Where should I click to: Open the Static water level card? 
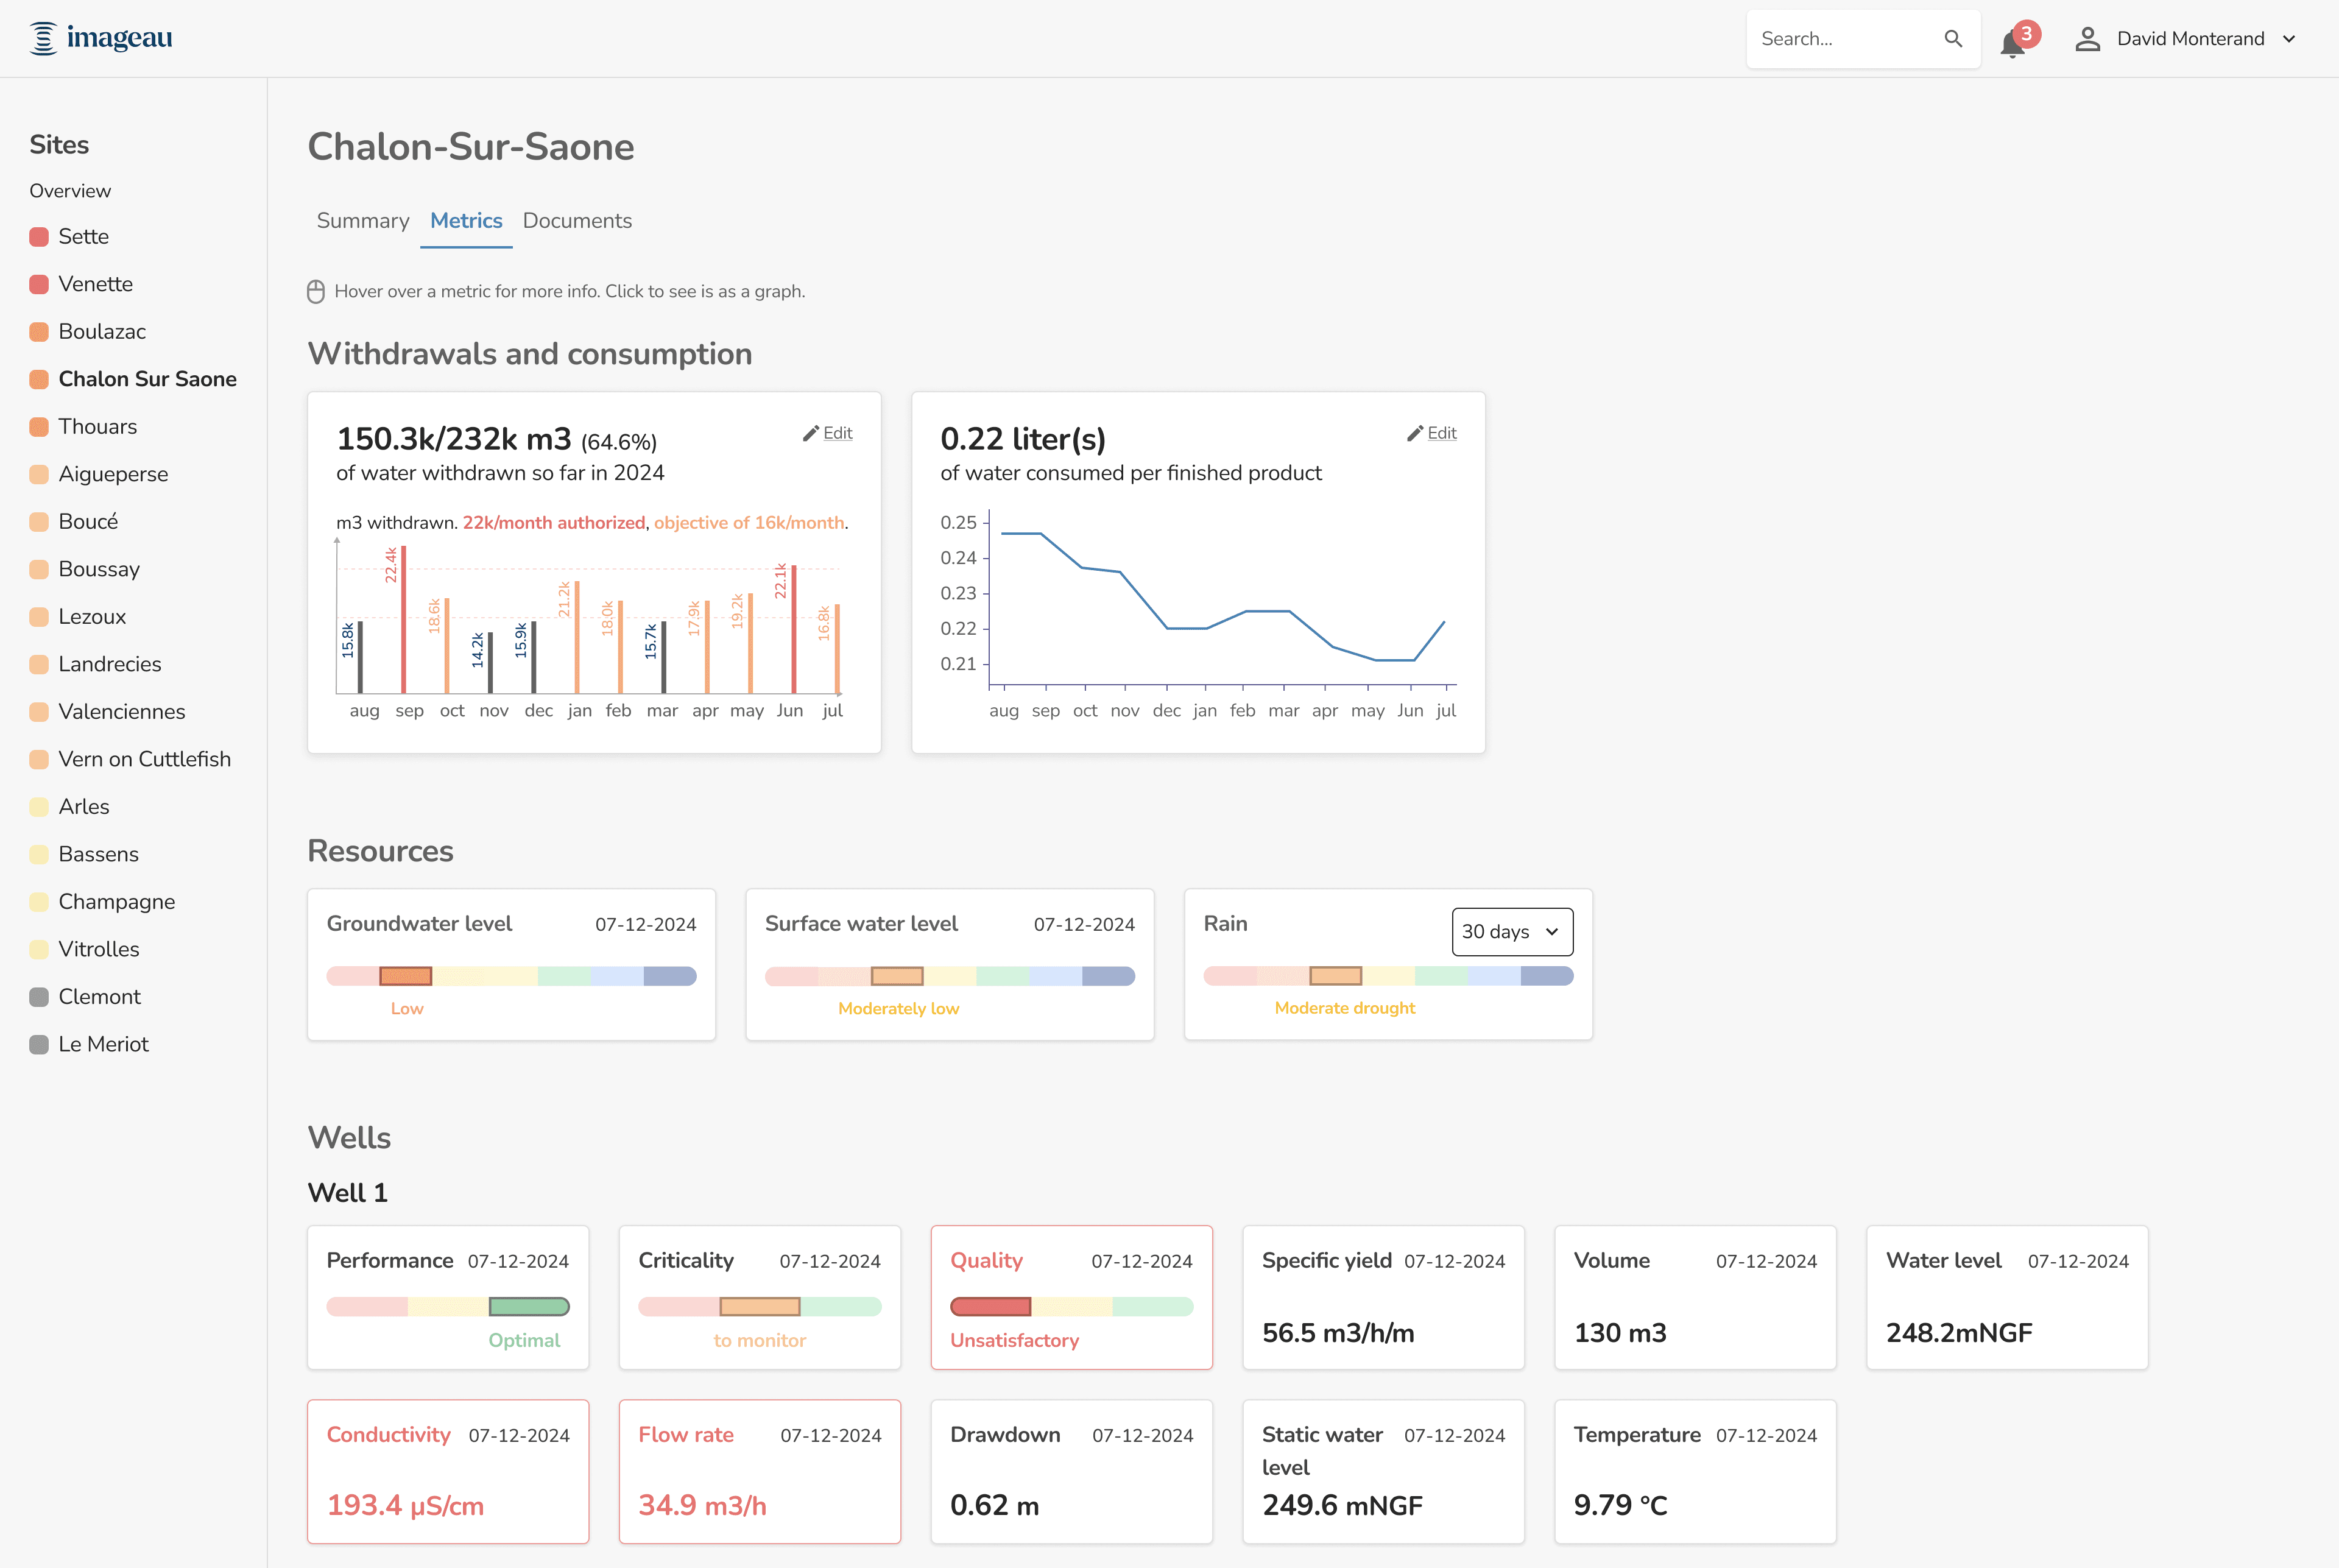(1384, 1471)
